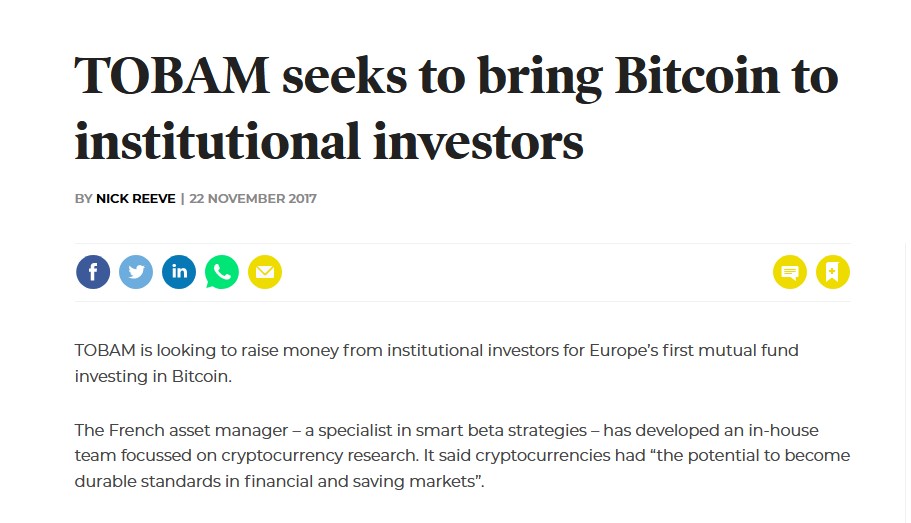
Task: Click "The French asset manager" sentence start
Action: [x=181, y=431]
